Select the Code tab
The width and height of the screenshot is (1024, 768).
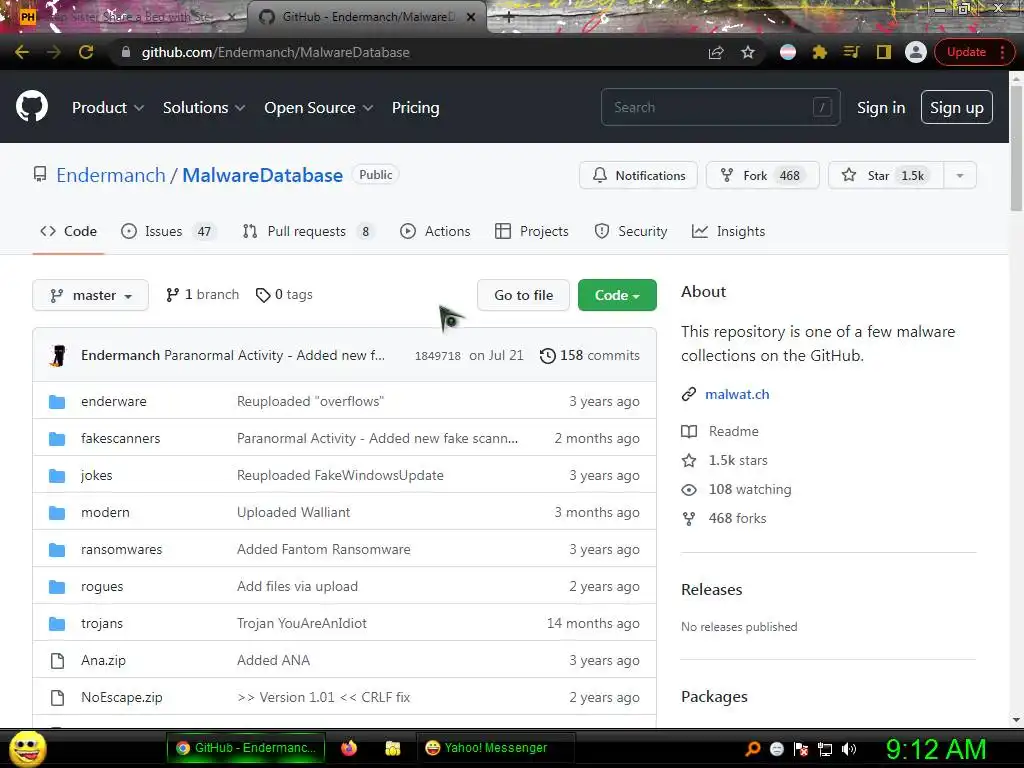(69, 231)
